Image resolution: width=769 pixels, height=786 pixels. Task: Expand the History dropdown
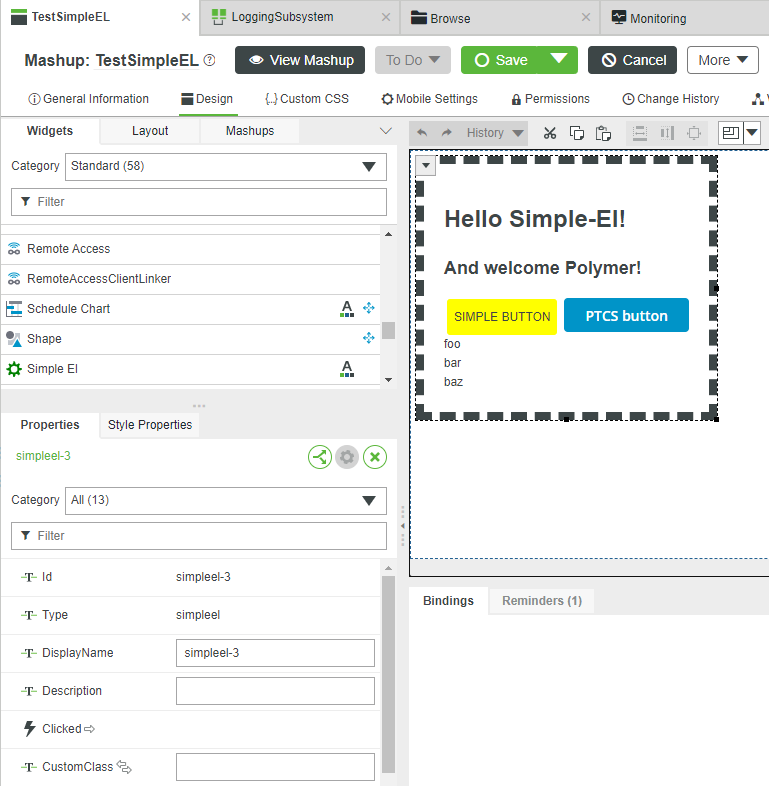(x=495, y=133)
